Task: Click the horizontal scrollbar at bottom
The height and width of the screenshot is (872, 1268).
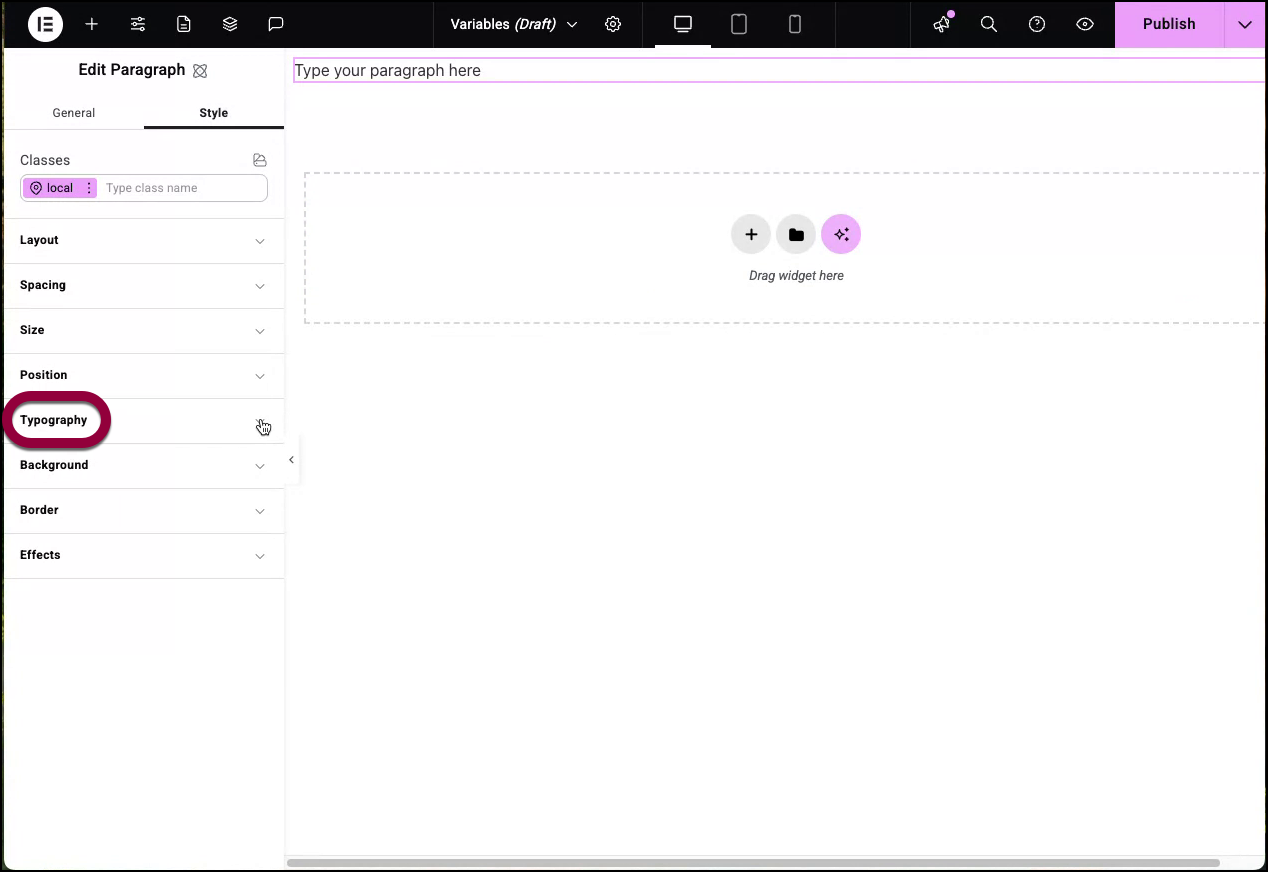Action: [x=753, y=862]
